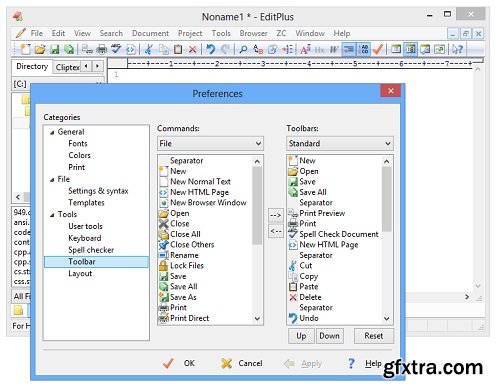Image resolution: width=500 pixels, height=391 pixels.
Task: Select Undo item in Toolbars list
Action: click(309, 318)
